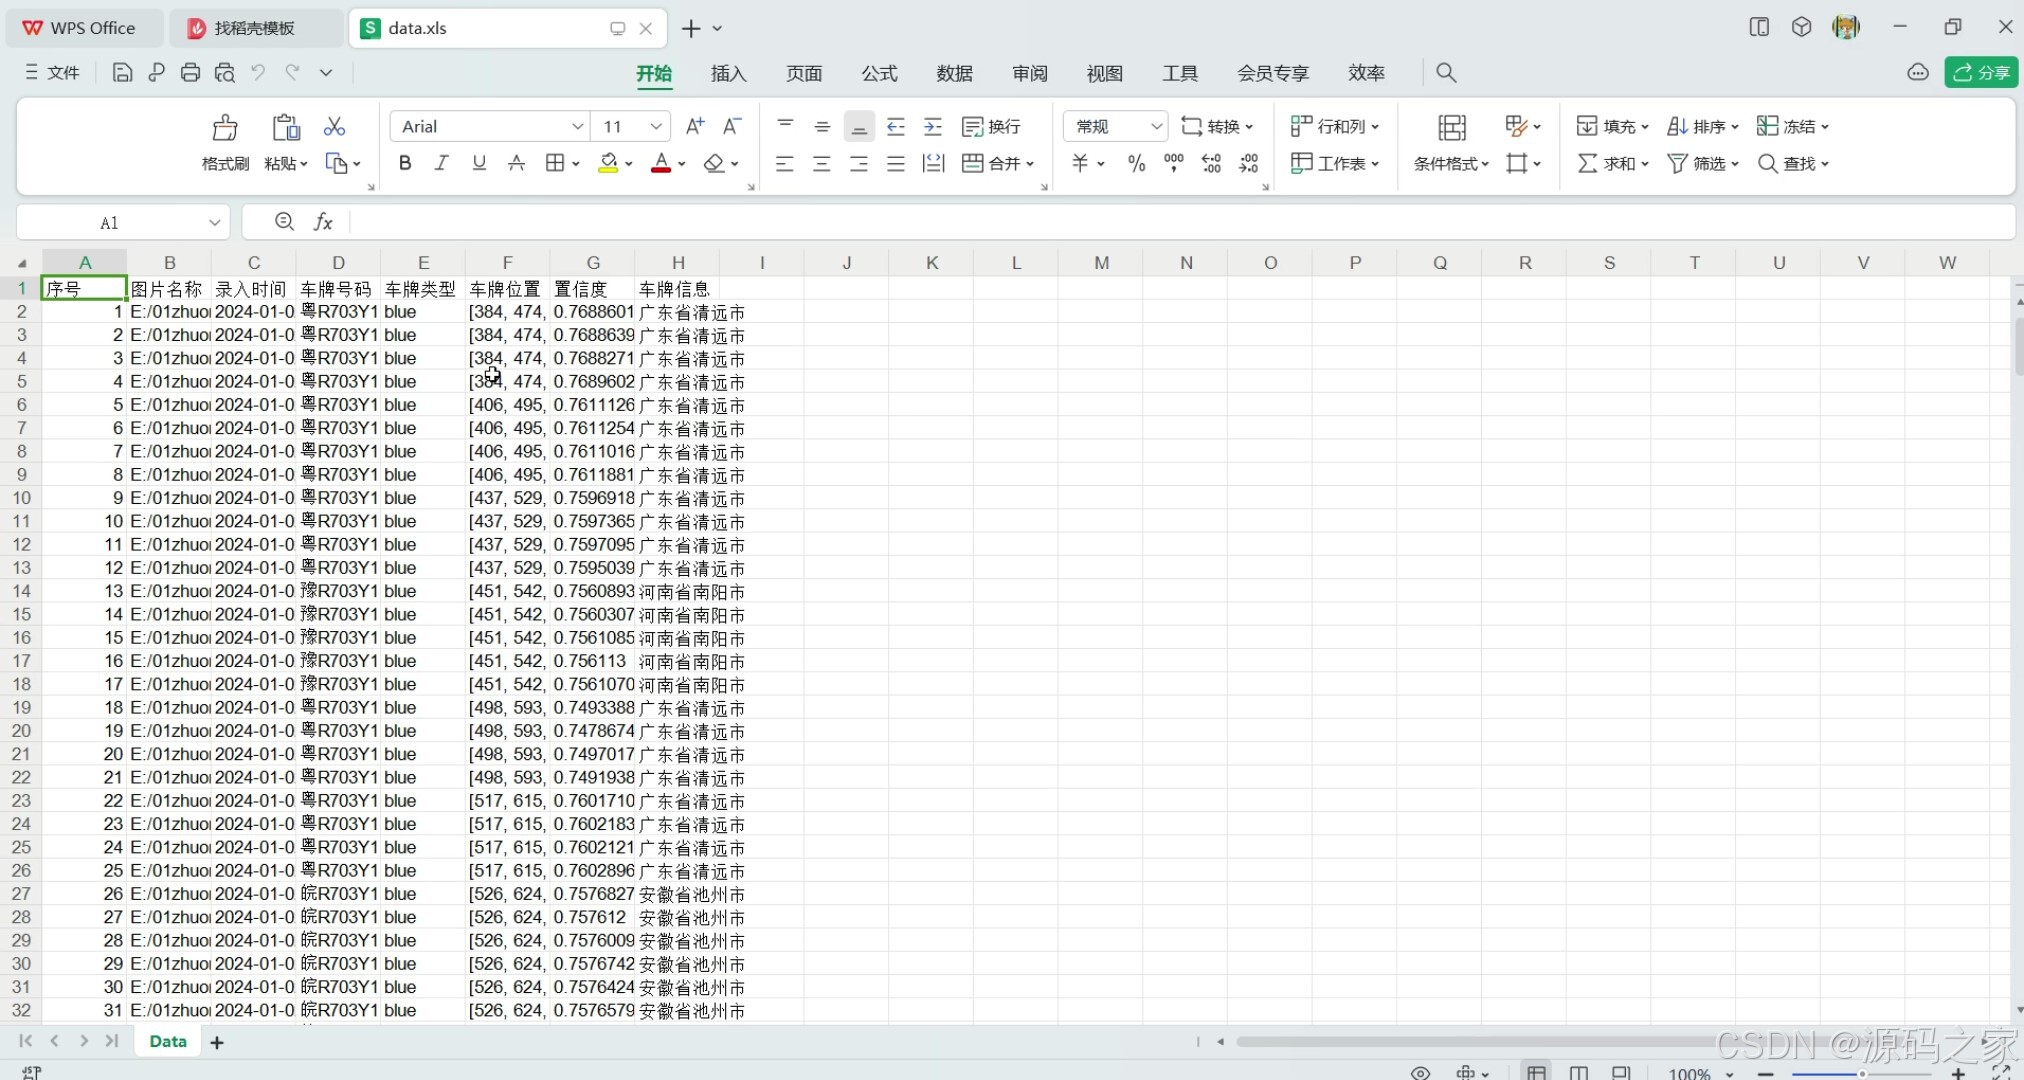The image size is (2024, 1080).
Task: Open the 文件 file menu
Action: pyautogui.click(x=52, y=72)
